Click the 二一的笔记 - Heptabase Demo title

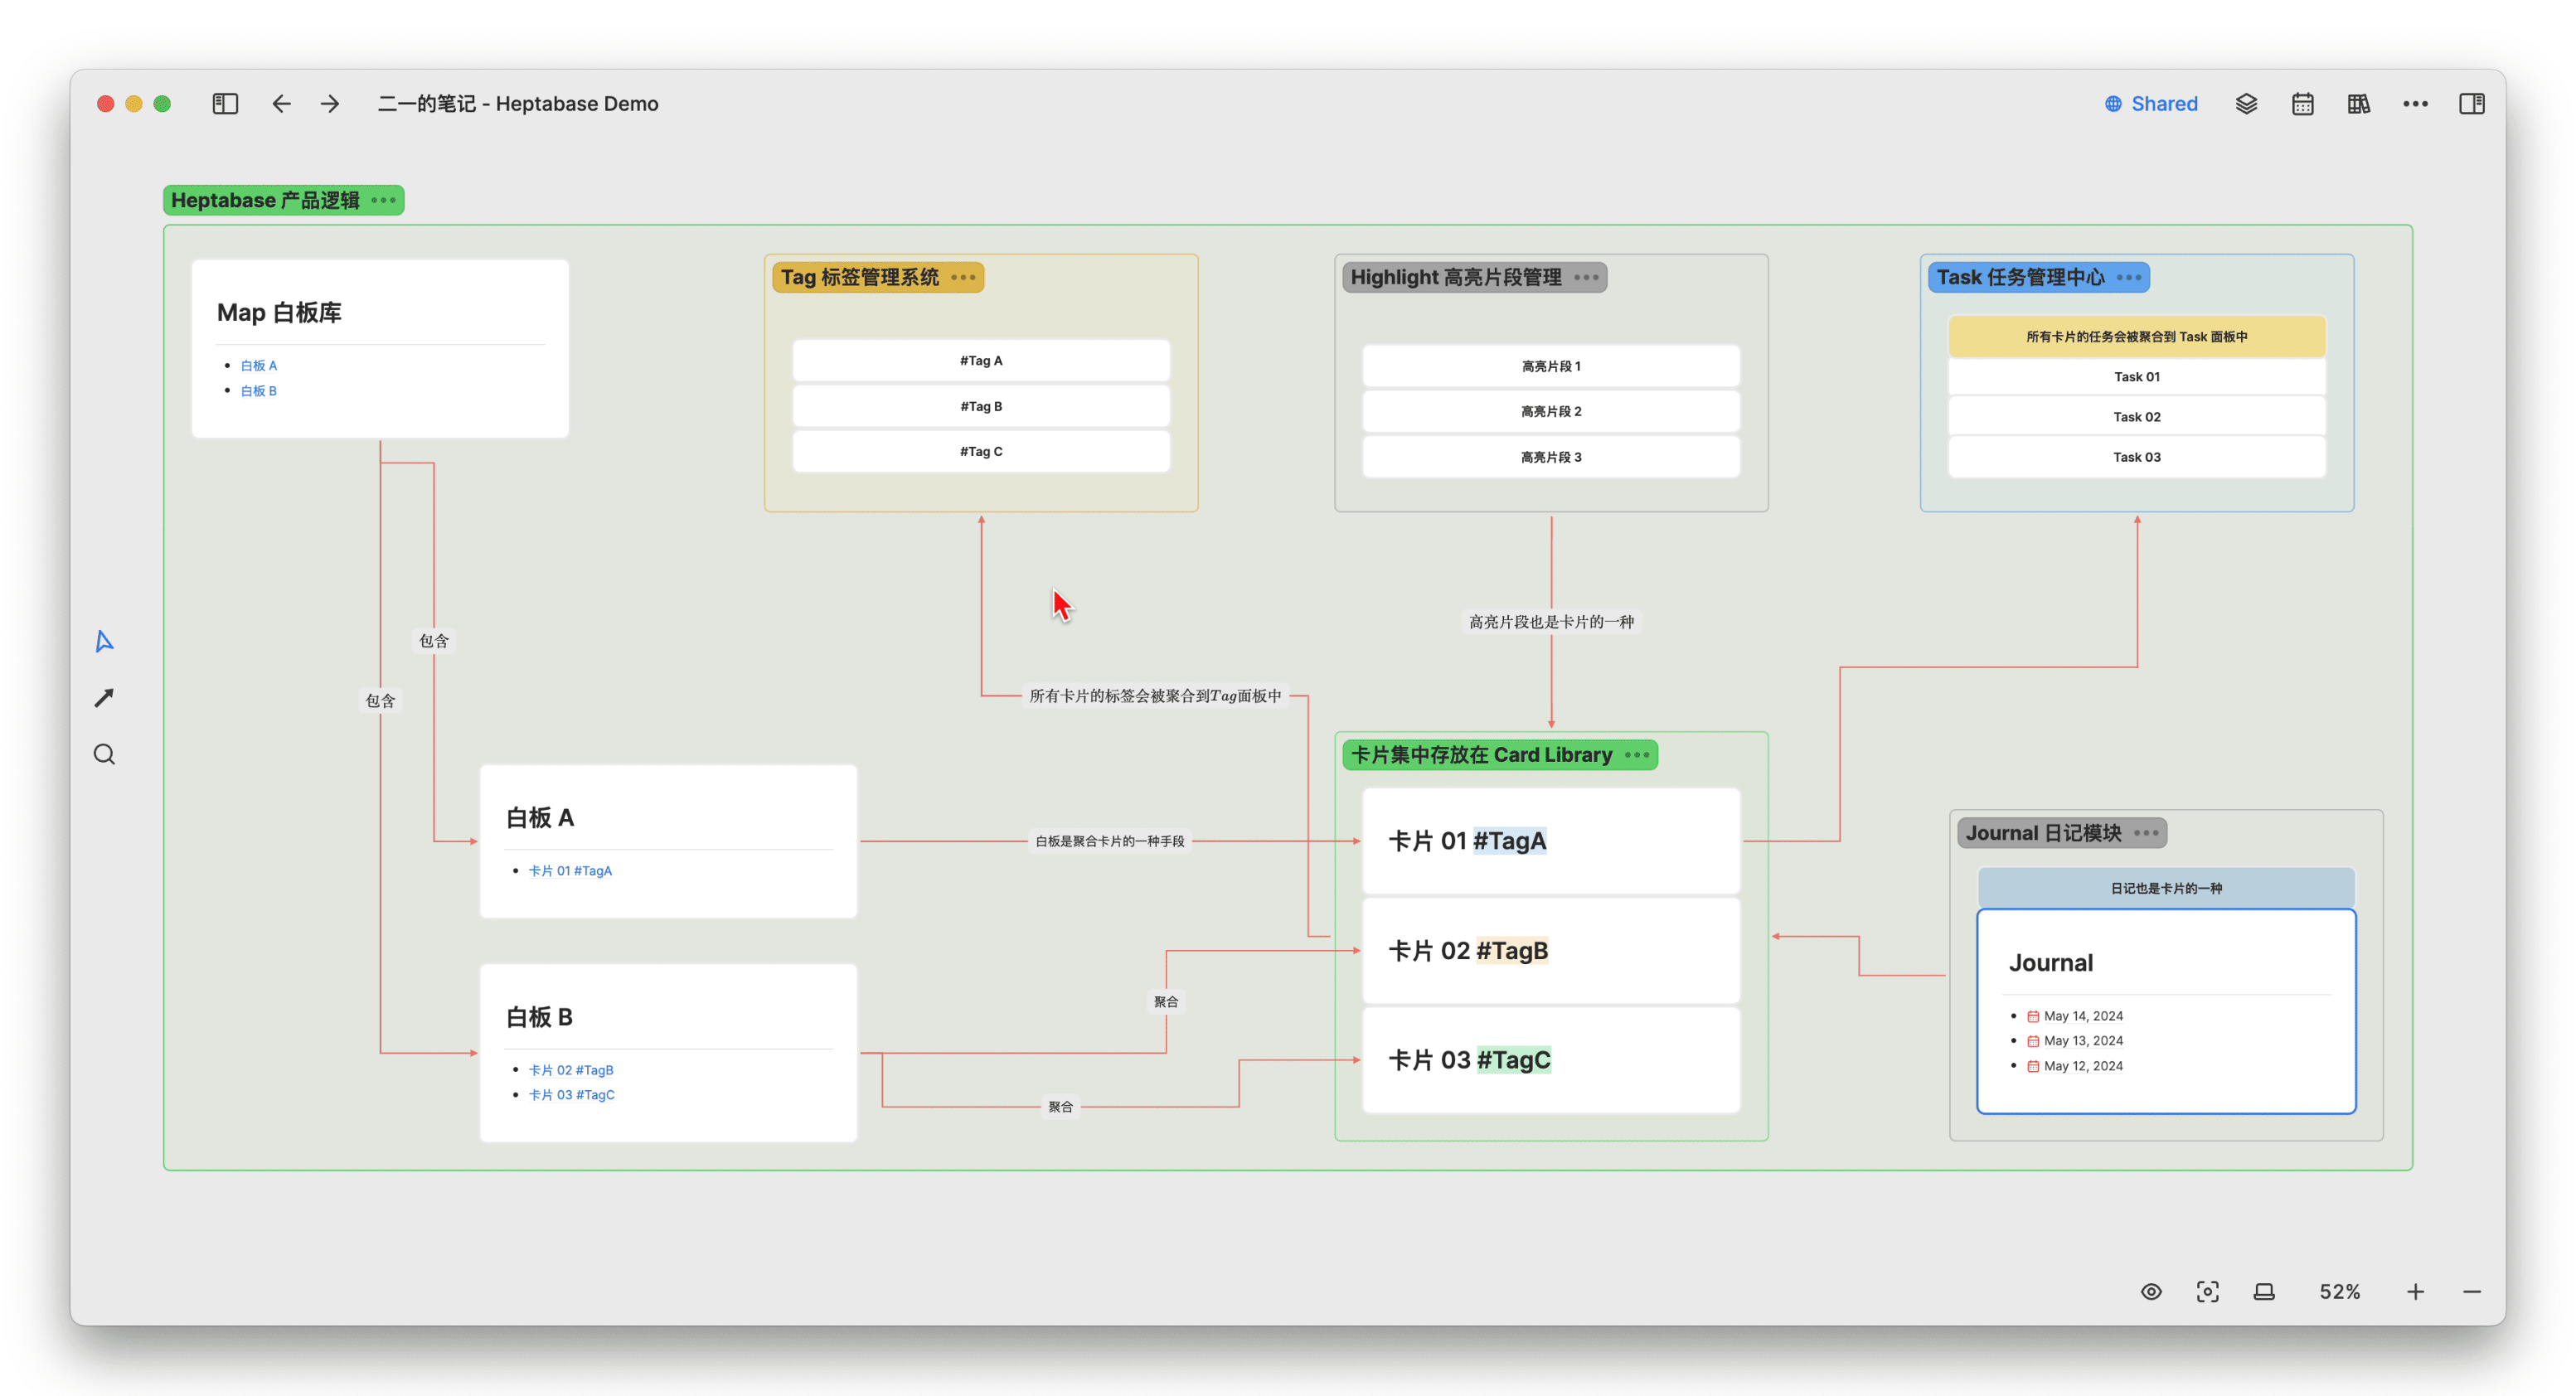coord(518,104)
